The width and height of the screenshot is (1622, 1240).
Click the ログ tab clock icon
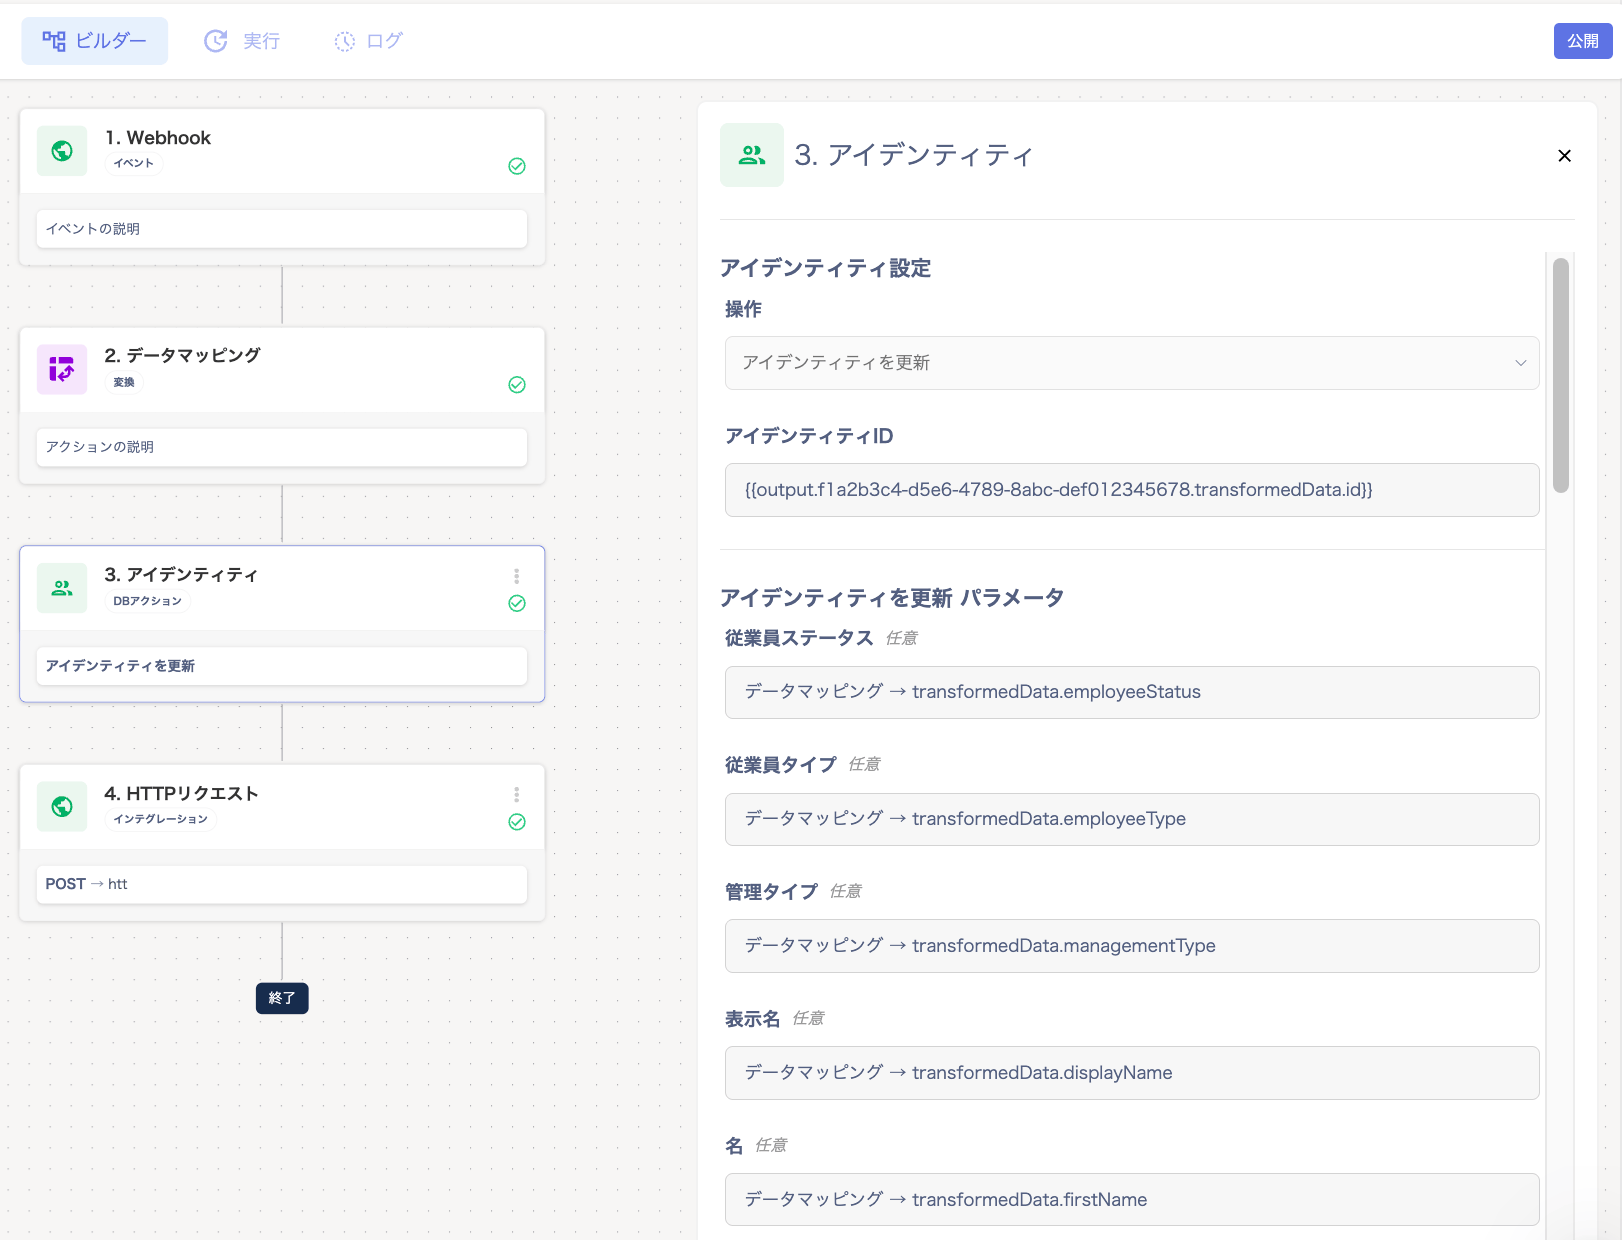[x=344, y=41]
